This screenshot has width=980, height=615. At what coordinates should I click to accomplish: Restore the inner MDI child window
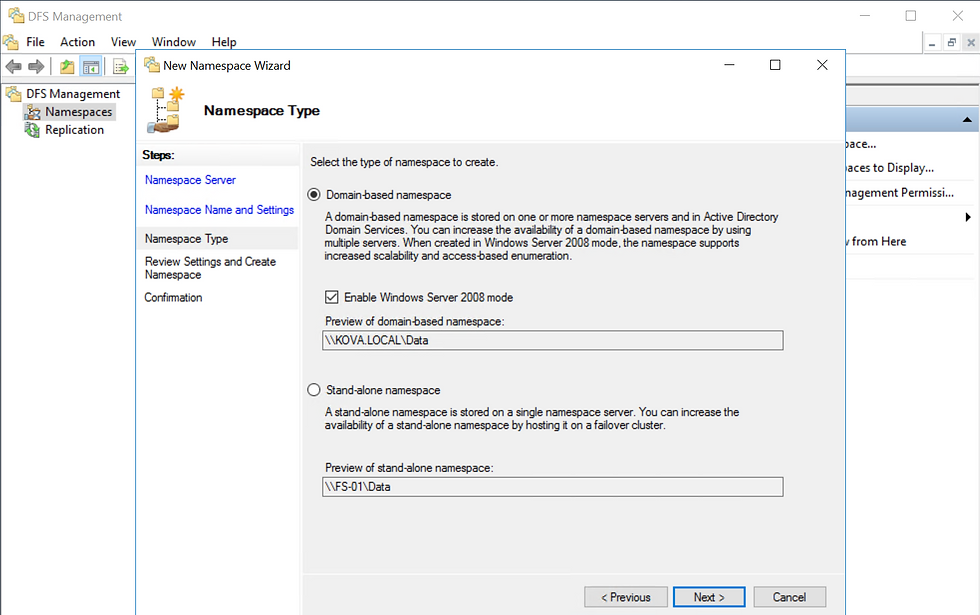point(952,43)
